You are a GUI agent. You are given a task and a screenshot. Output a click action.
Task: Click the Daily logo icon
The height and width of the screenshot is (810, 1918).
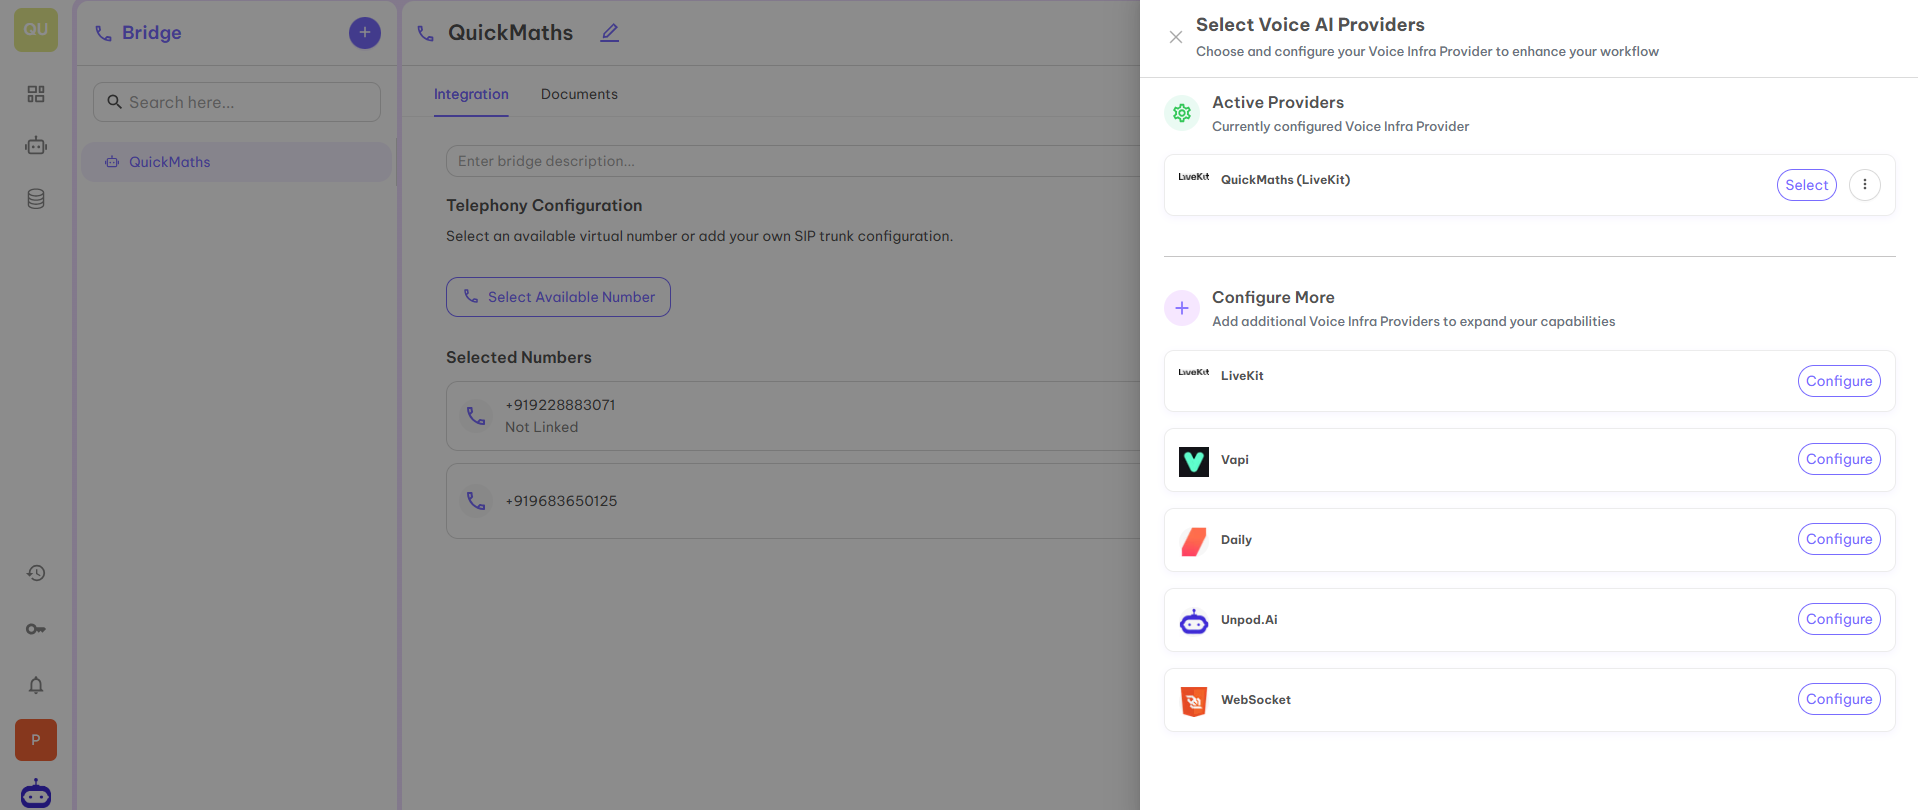coord(1194,541)
